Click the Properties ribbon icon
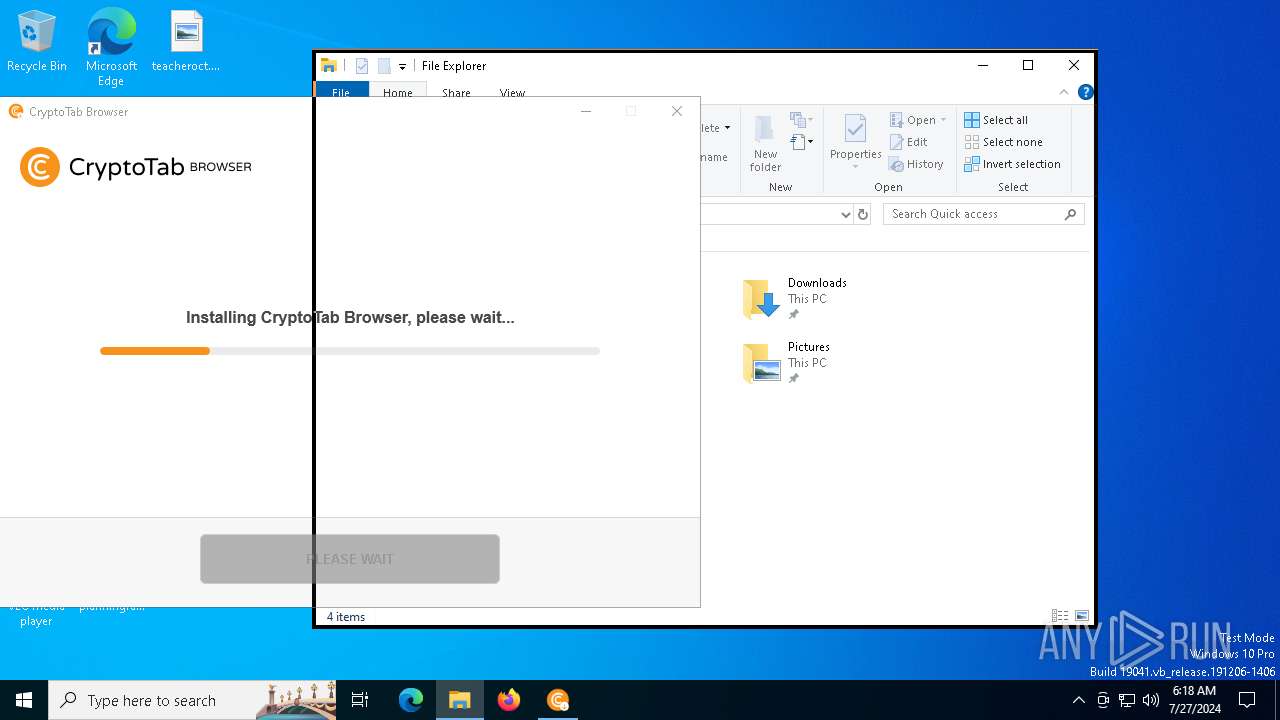 tap(855, 128)
